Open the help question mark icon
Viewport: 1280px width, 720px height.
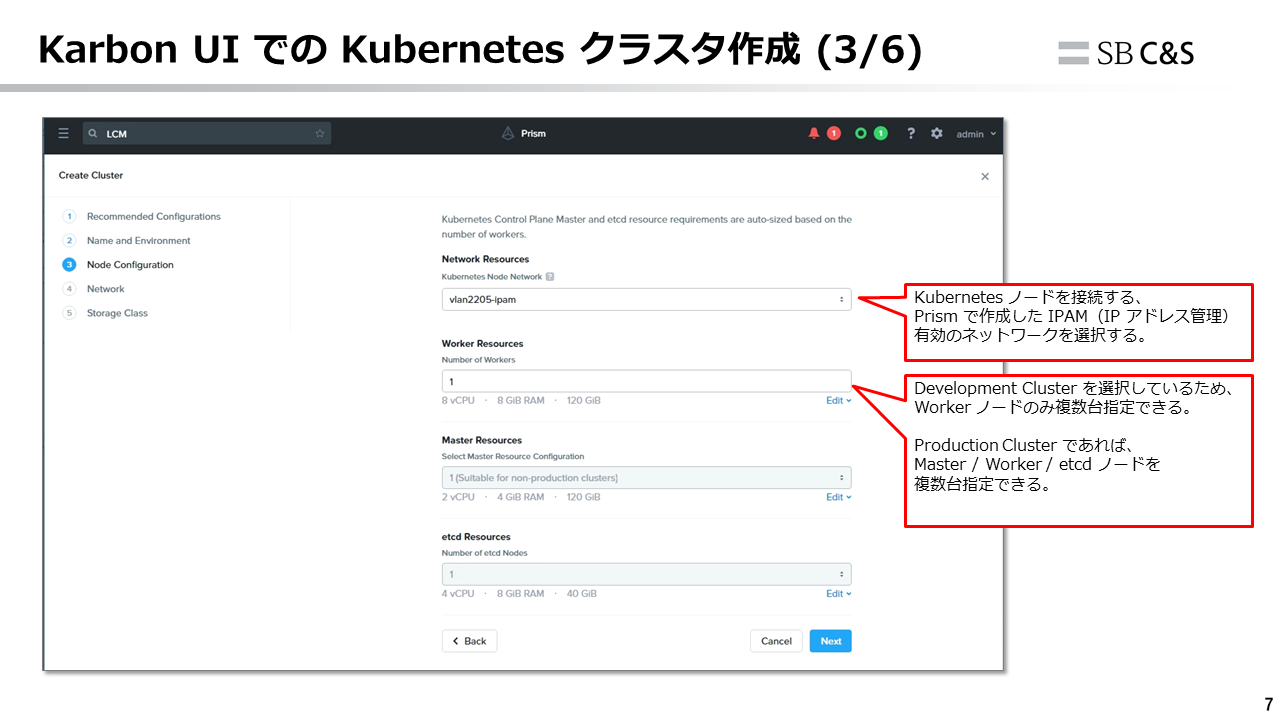[911, 133]
